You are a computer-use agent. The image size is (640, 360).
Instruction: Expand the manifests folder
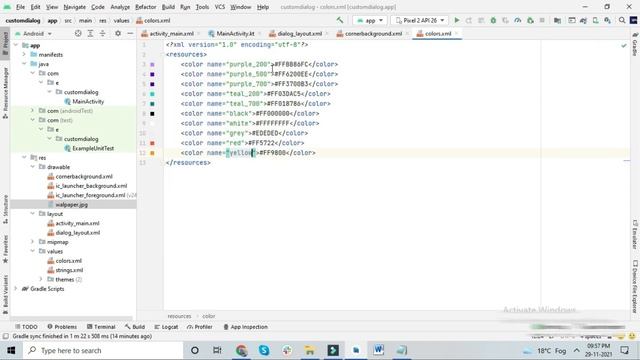(x=24, y=54)
